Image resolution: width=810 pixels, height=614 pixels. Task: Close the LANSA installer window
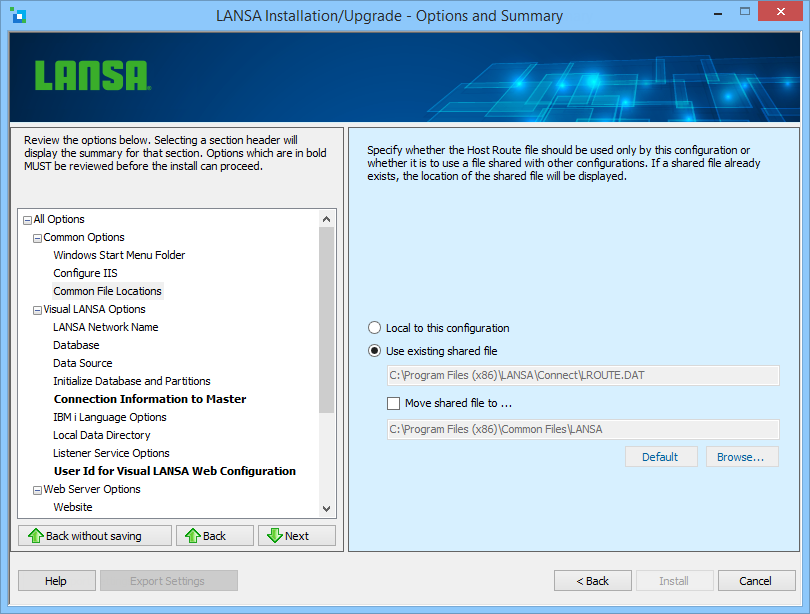pos(780,11)
